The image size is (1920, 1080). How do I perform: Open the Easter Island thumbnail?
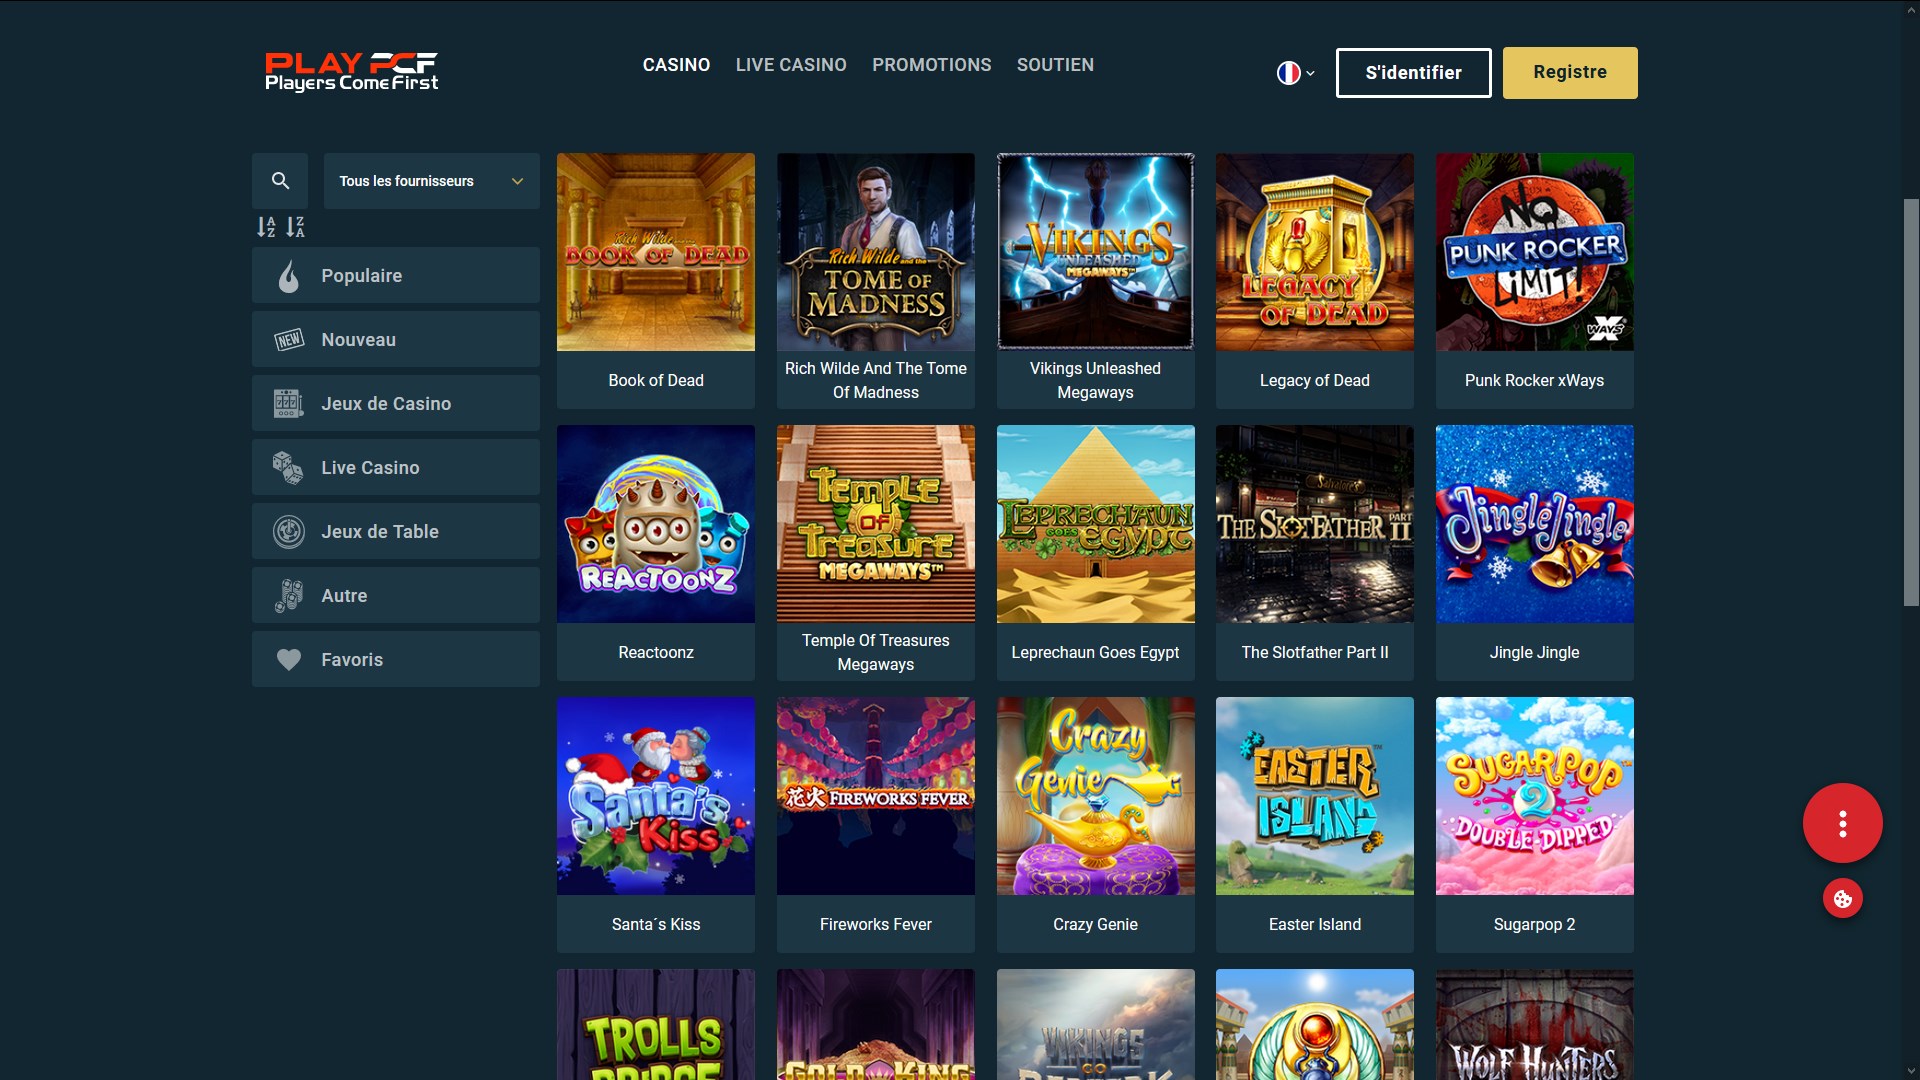(x=1315, y=796)
